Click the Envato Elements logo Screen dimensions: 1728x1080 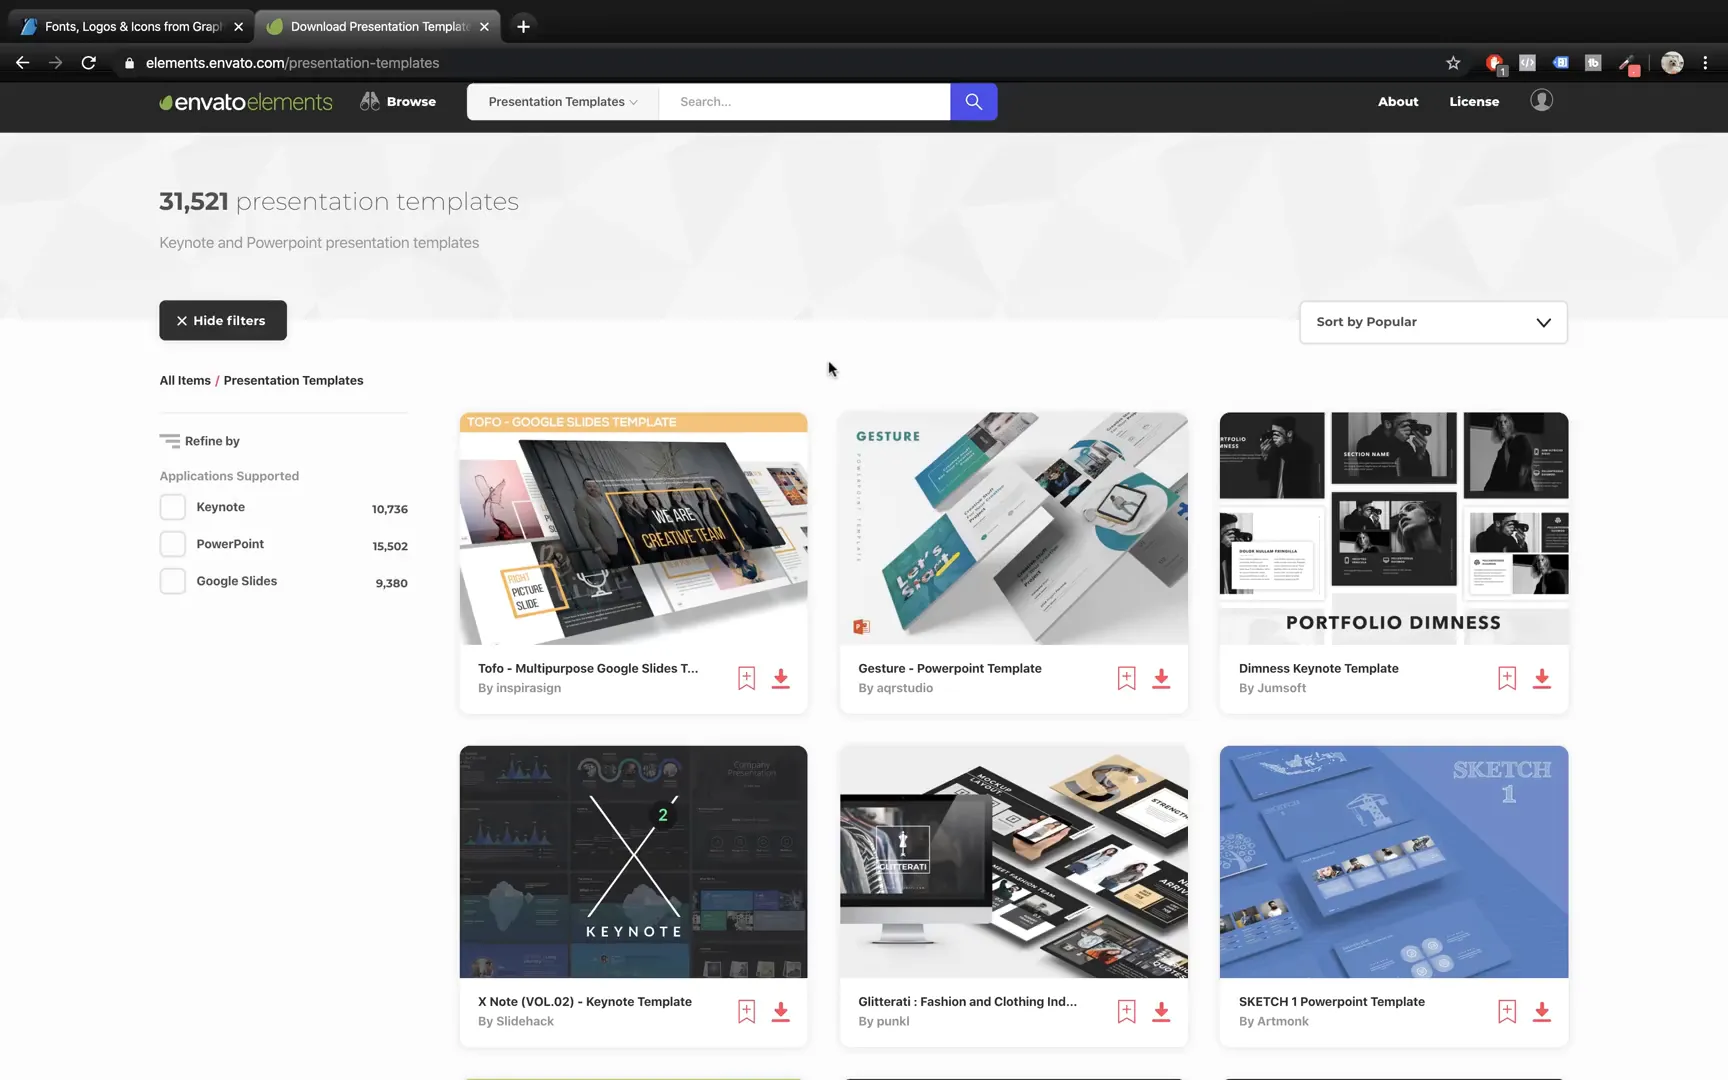tap(245, 101)
